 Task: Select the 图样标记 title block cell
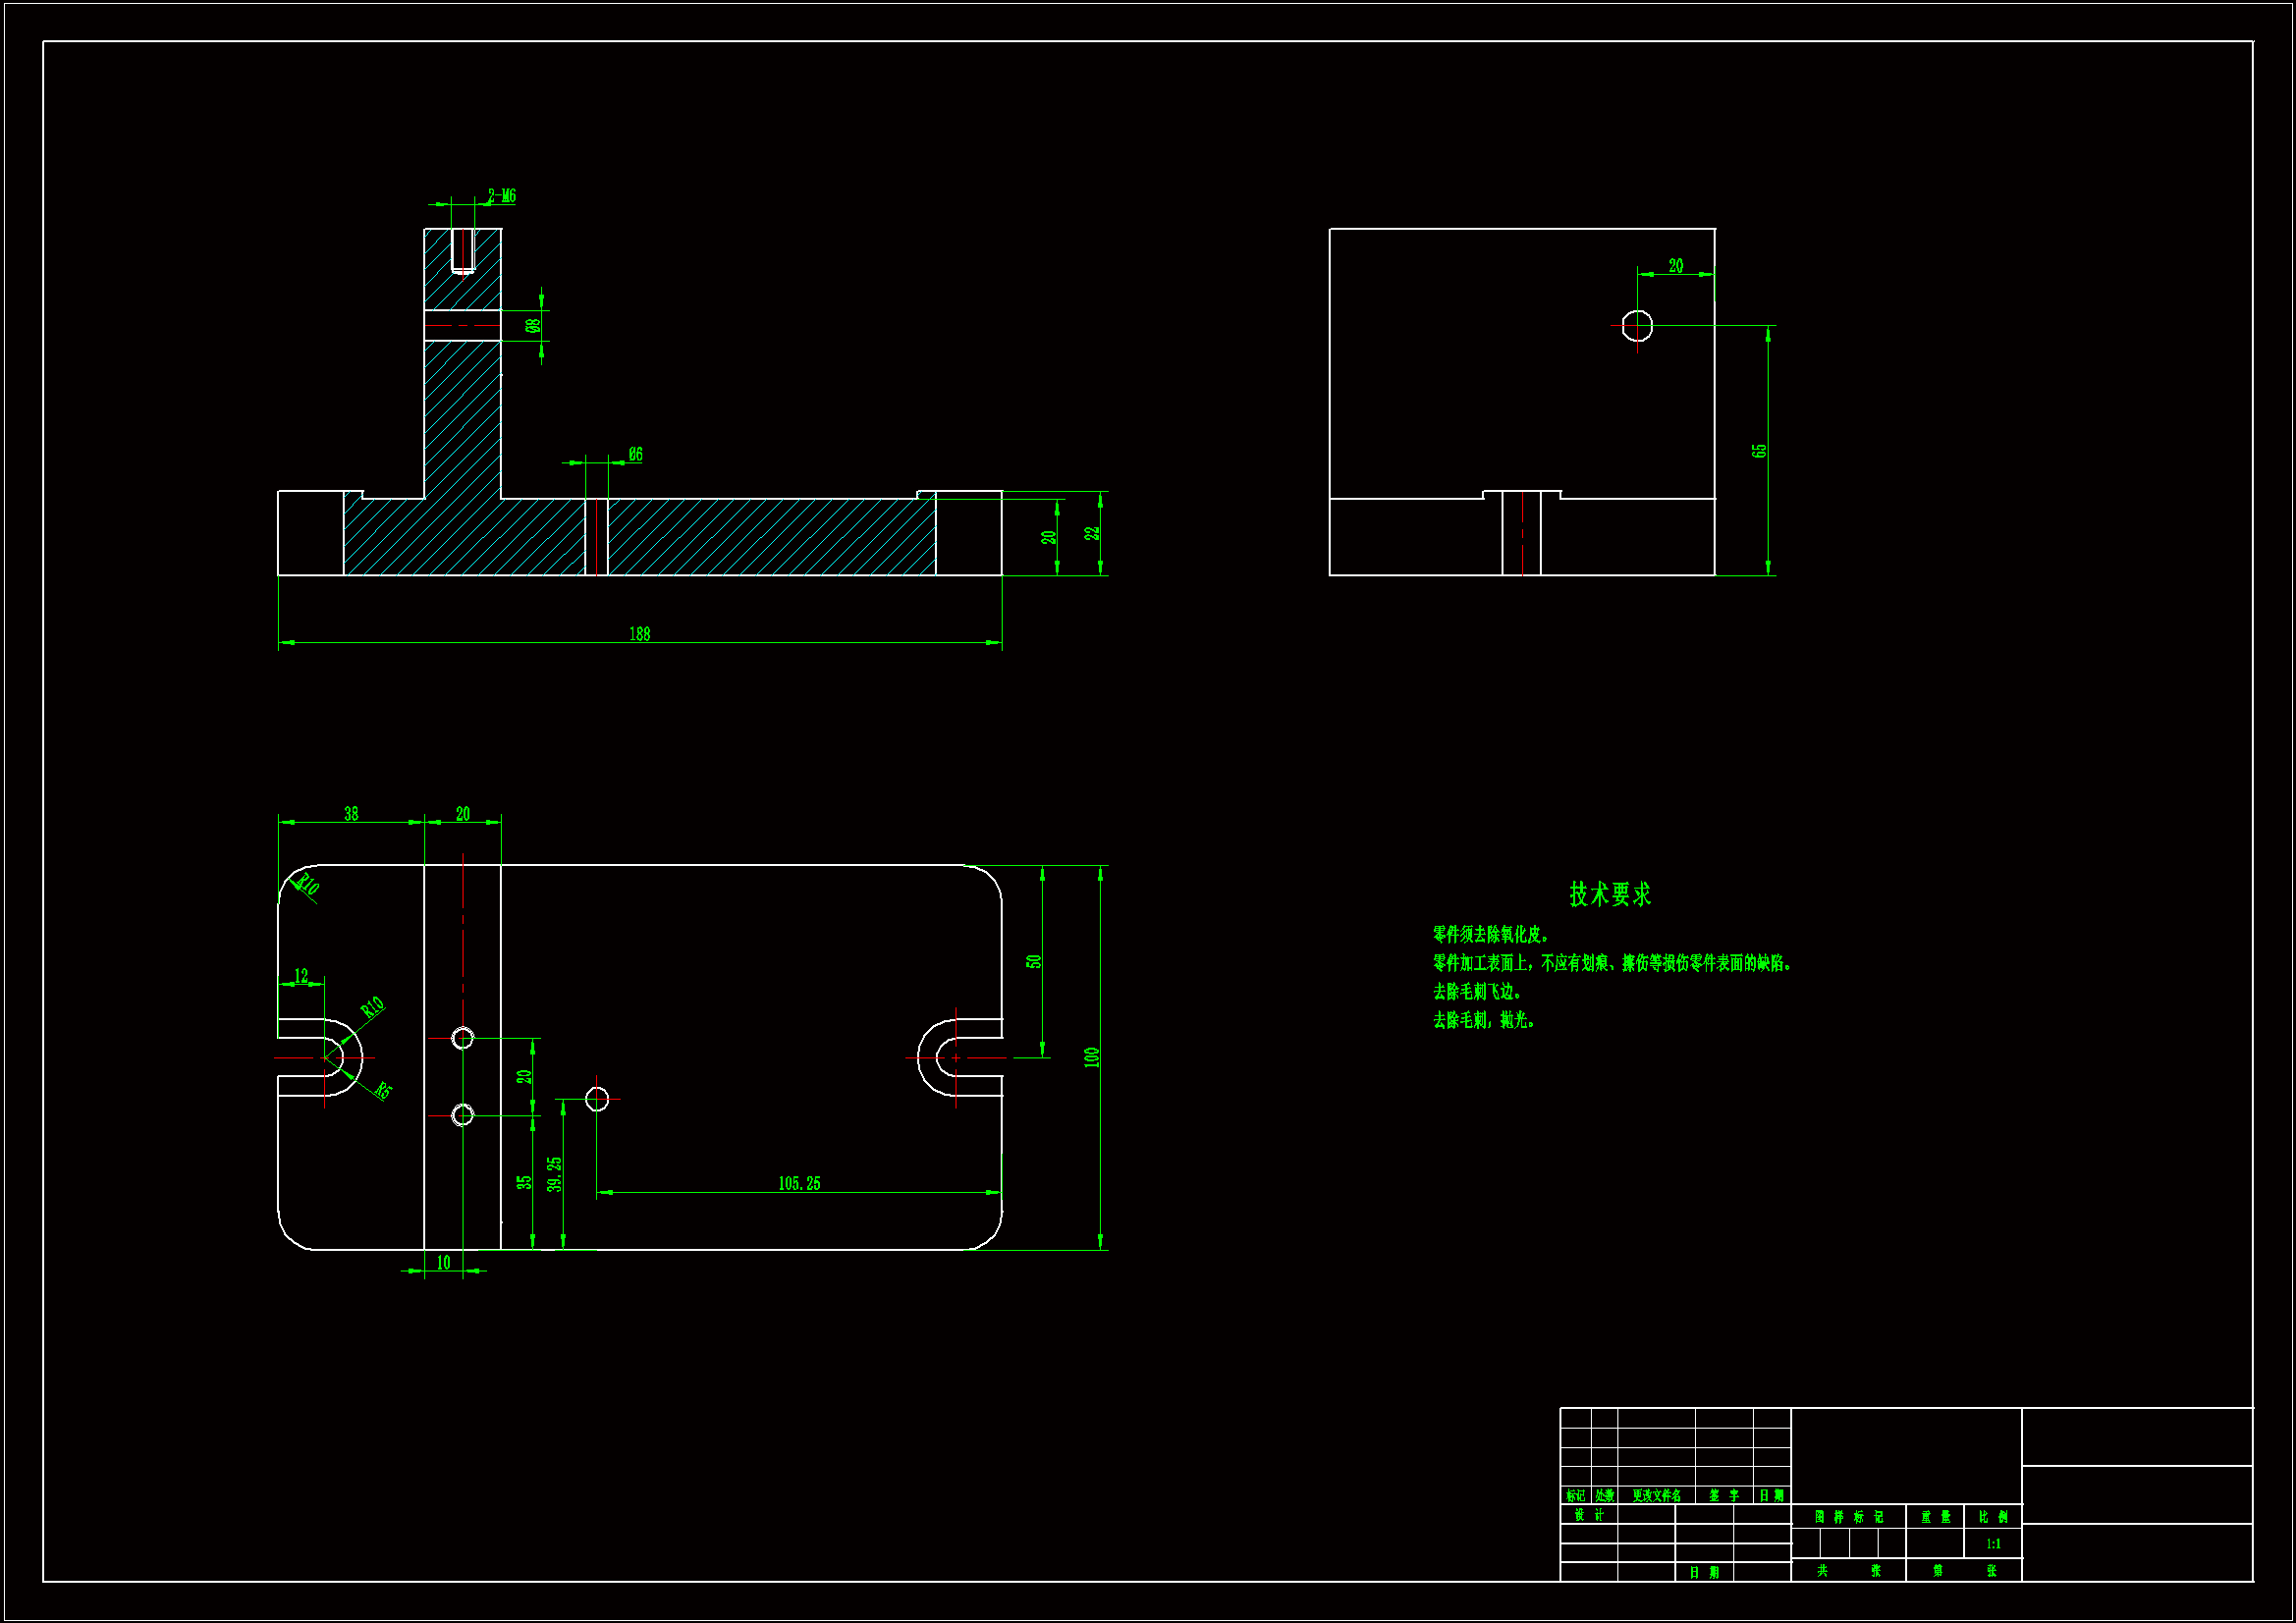click(1848, 1517)
